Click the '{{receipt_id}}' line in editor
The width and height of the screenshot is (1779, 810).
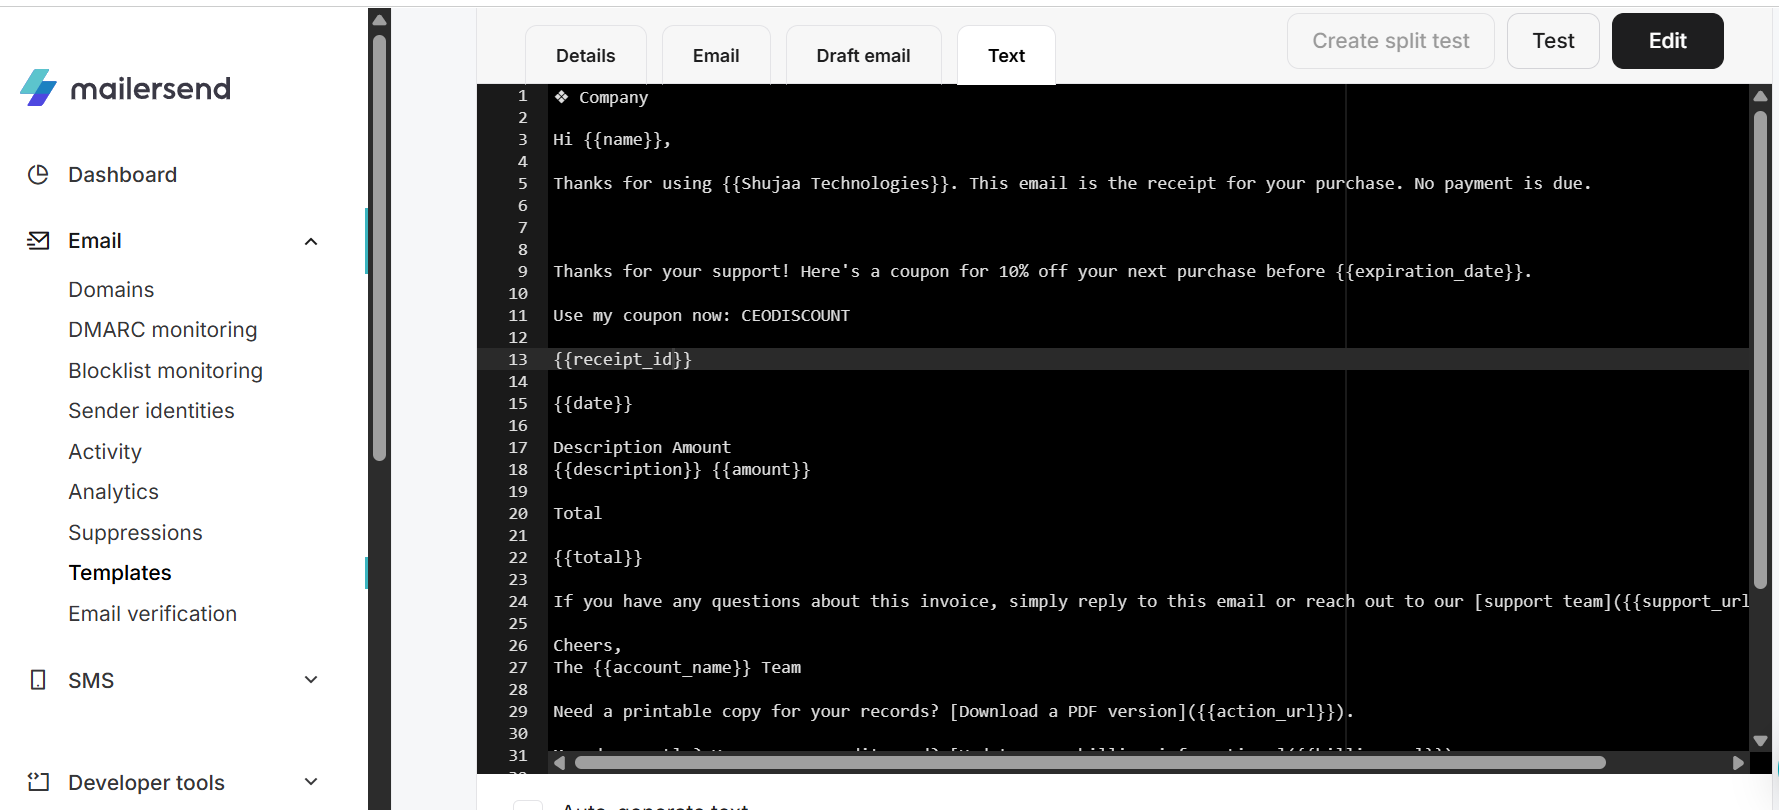click(x=622, y=359)
